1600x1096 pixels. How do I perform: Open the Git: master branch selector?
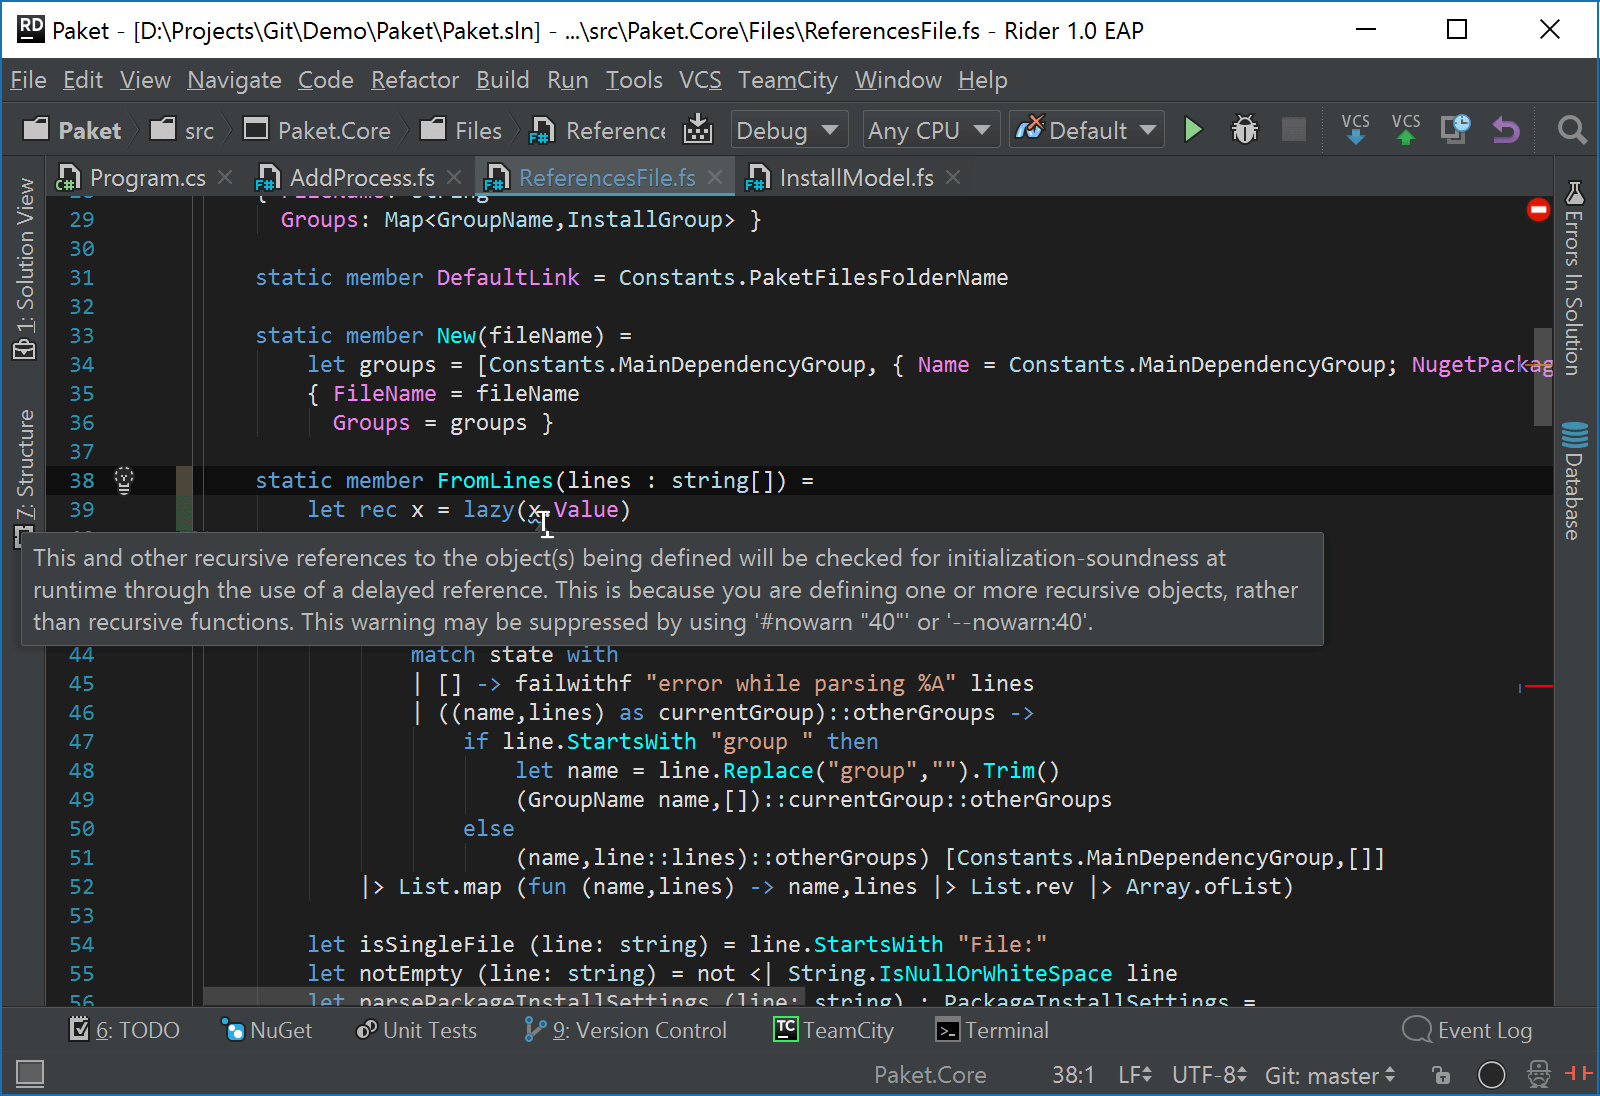coord(1329,1075)
